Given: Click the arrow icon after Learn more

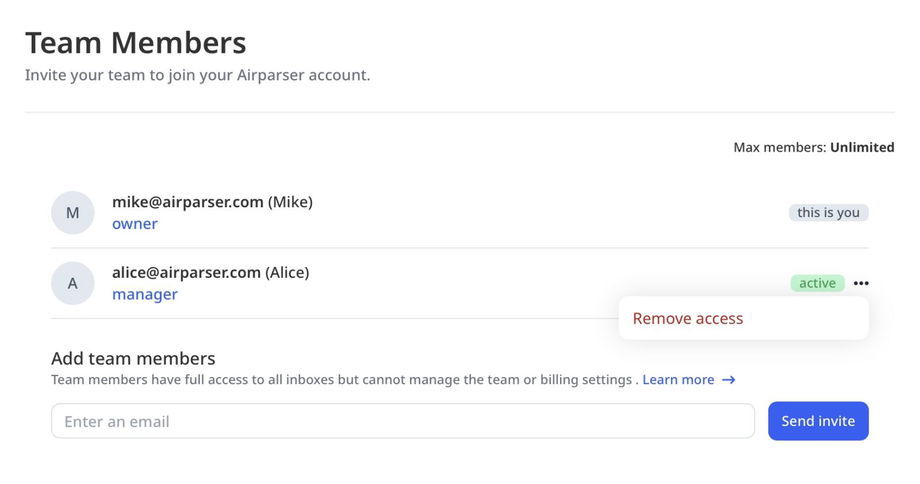Looking at the screenshot, I should (729, 380).
